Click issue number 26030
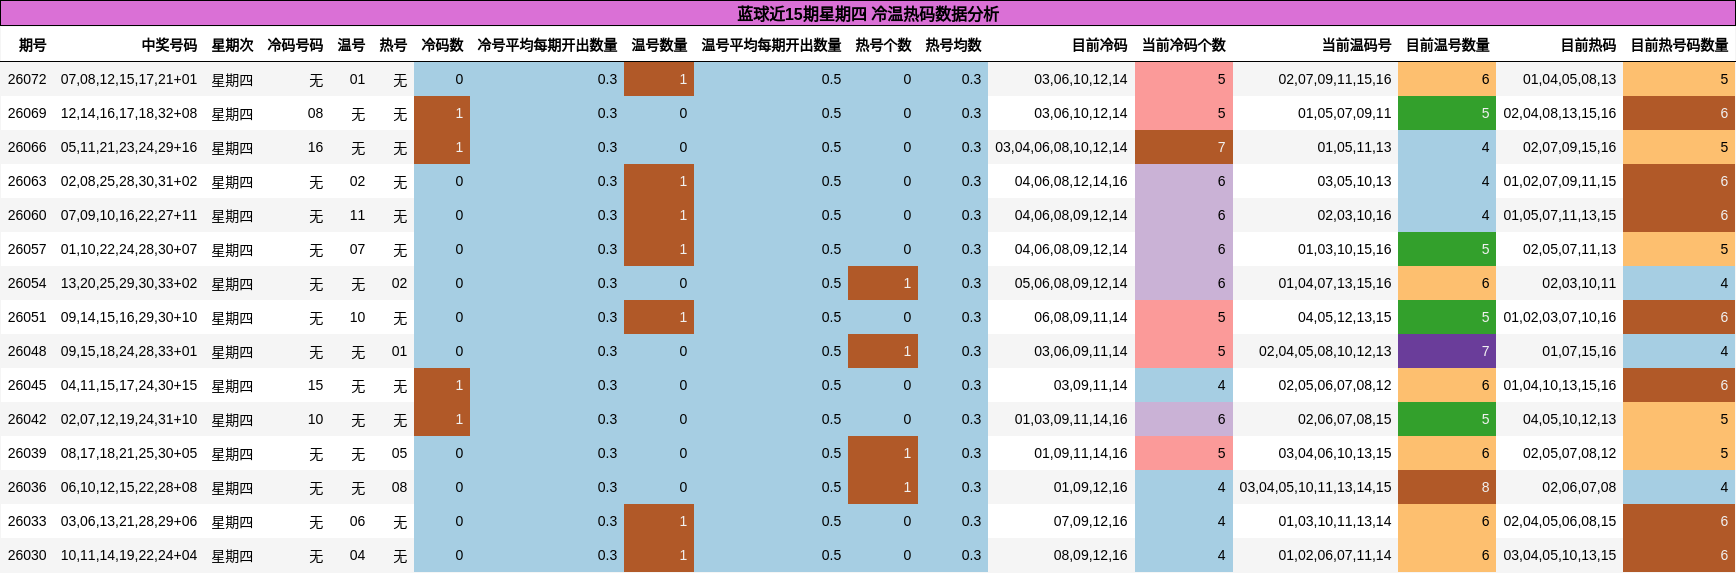The height and width of the screenshot is (573, 1736). pos(27,555)
